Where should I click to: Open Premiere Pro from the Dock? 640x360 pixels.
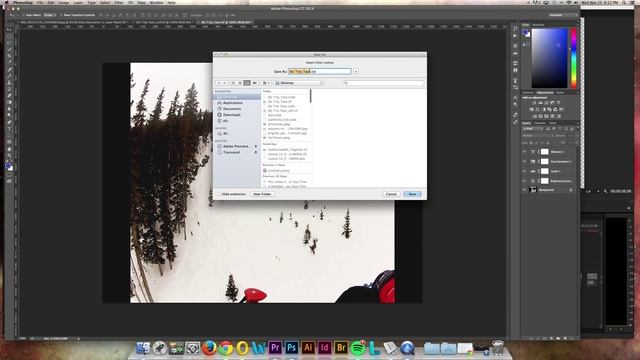click(275, 347)
